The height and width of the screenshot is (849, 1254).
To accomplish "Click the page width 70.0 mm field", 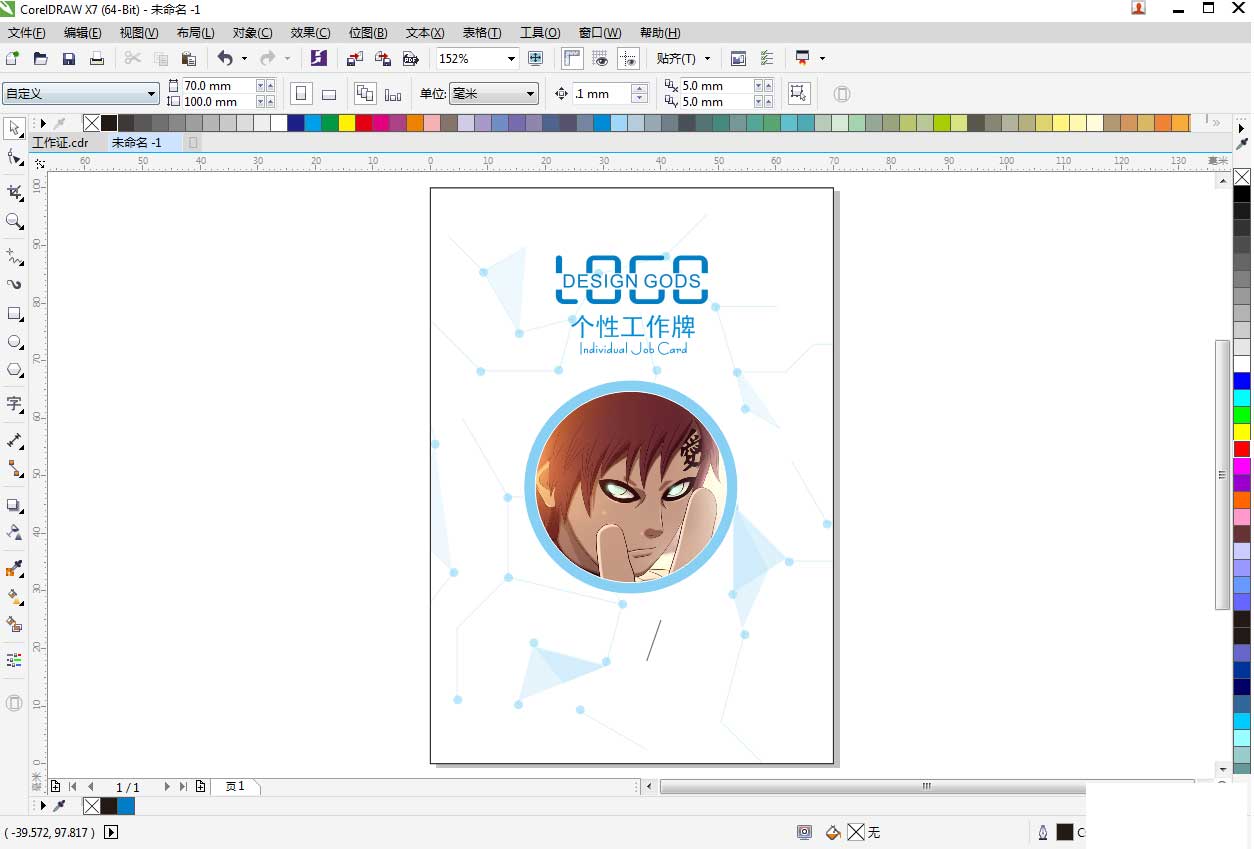I will [217, 86].
